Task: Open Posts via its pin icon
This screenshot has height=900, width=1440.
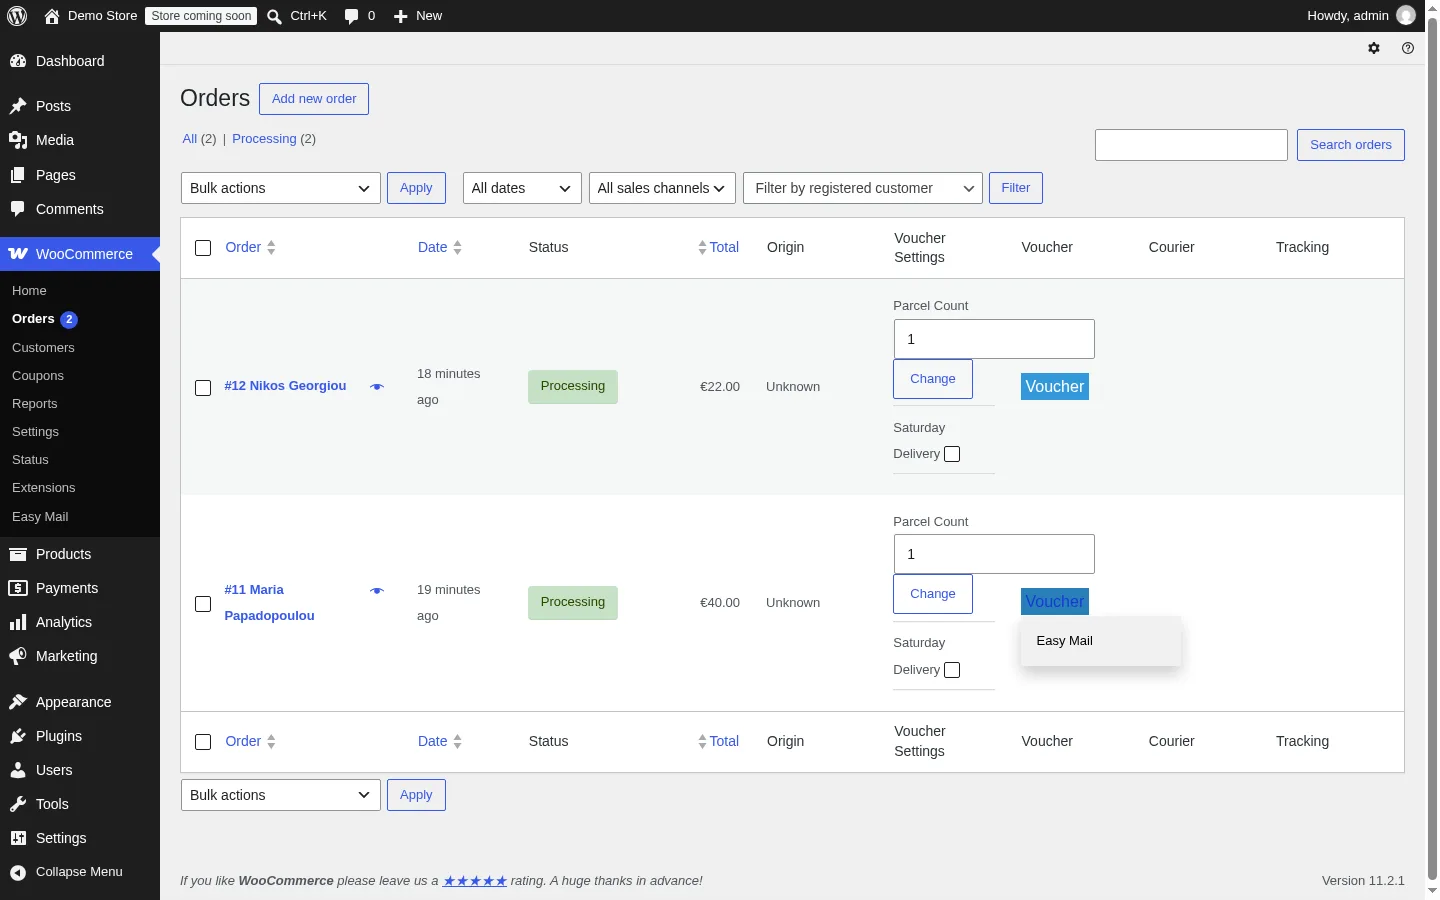Action: [x=18, y=106]
